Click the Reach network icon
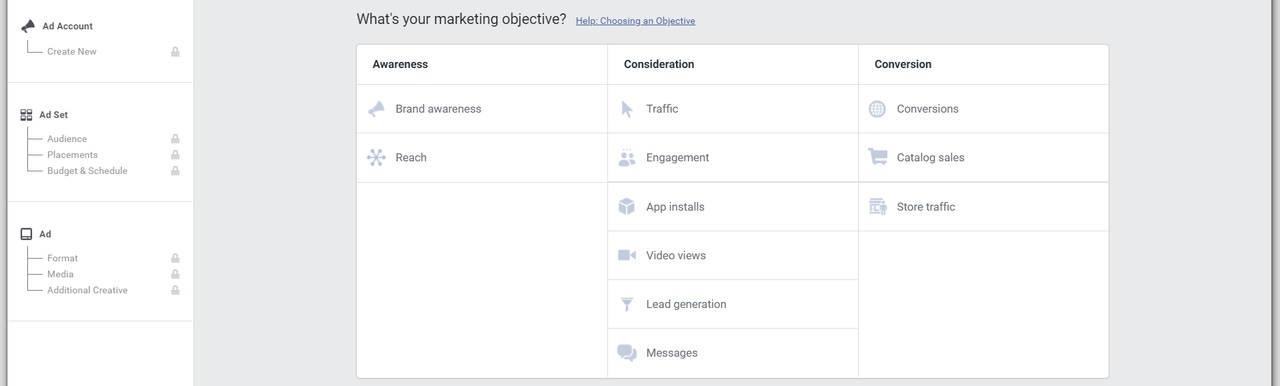1280x386 pixels. tap(376, 158)
